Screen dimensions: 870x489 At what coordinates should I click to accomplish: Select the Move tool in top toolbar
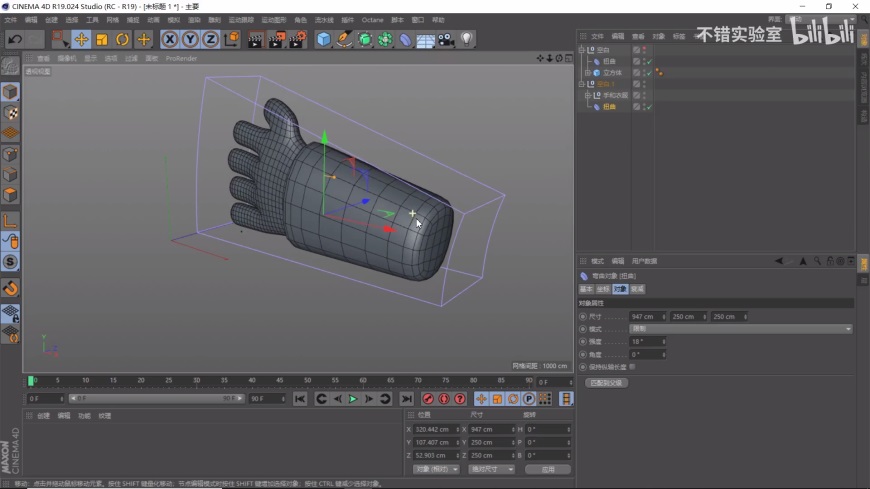coord(81,39)
